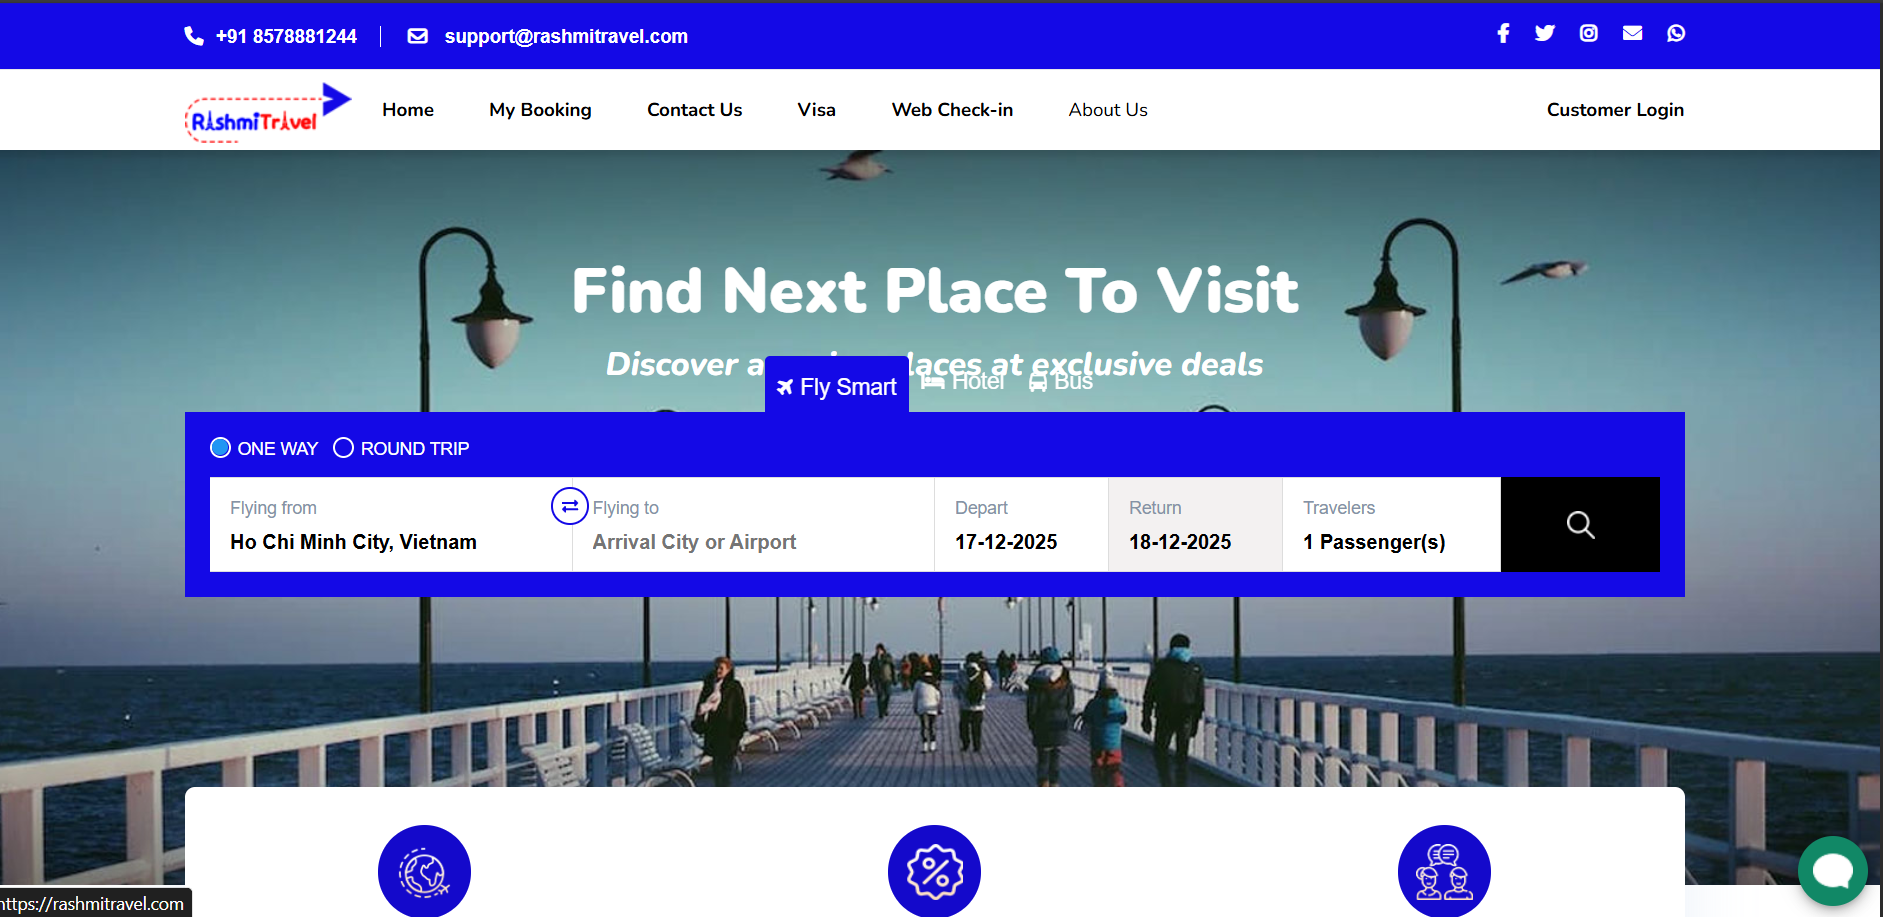Select the ONE WAY radio button
Viewport: 1883px width, 917px height.
tap(221, 448)
